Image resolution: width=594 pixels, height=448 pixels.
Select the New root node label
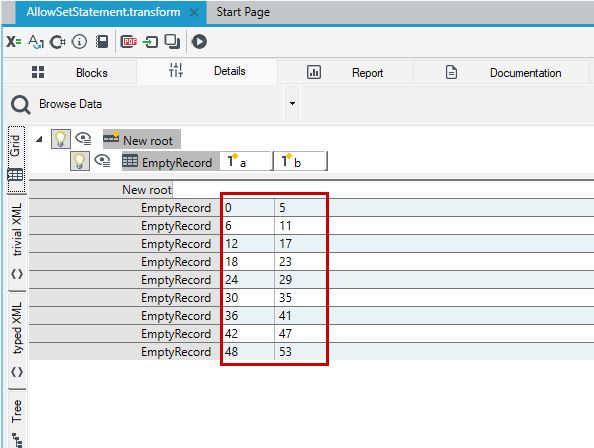(x=142, y=139)
